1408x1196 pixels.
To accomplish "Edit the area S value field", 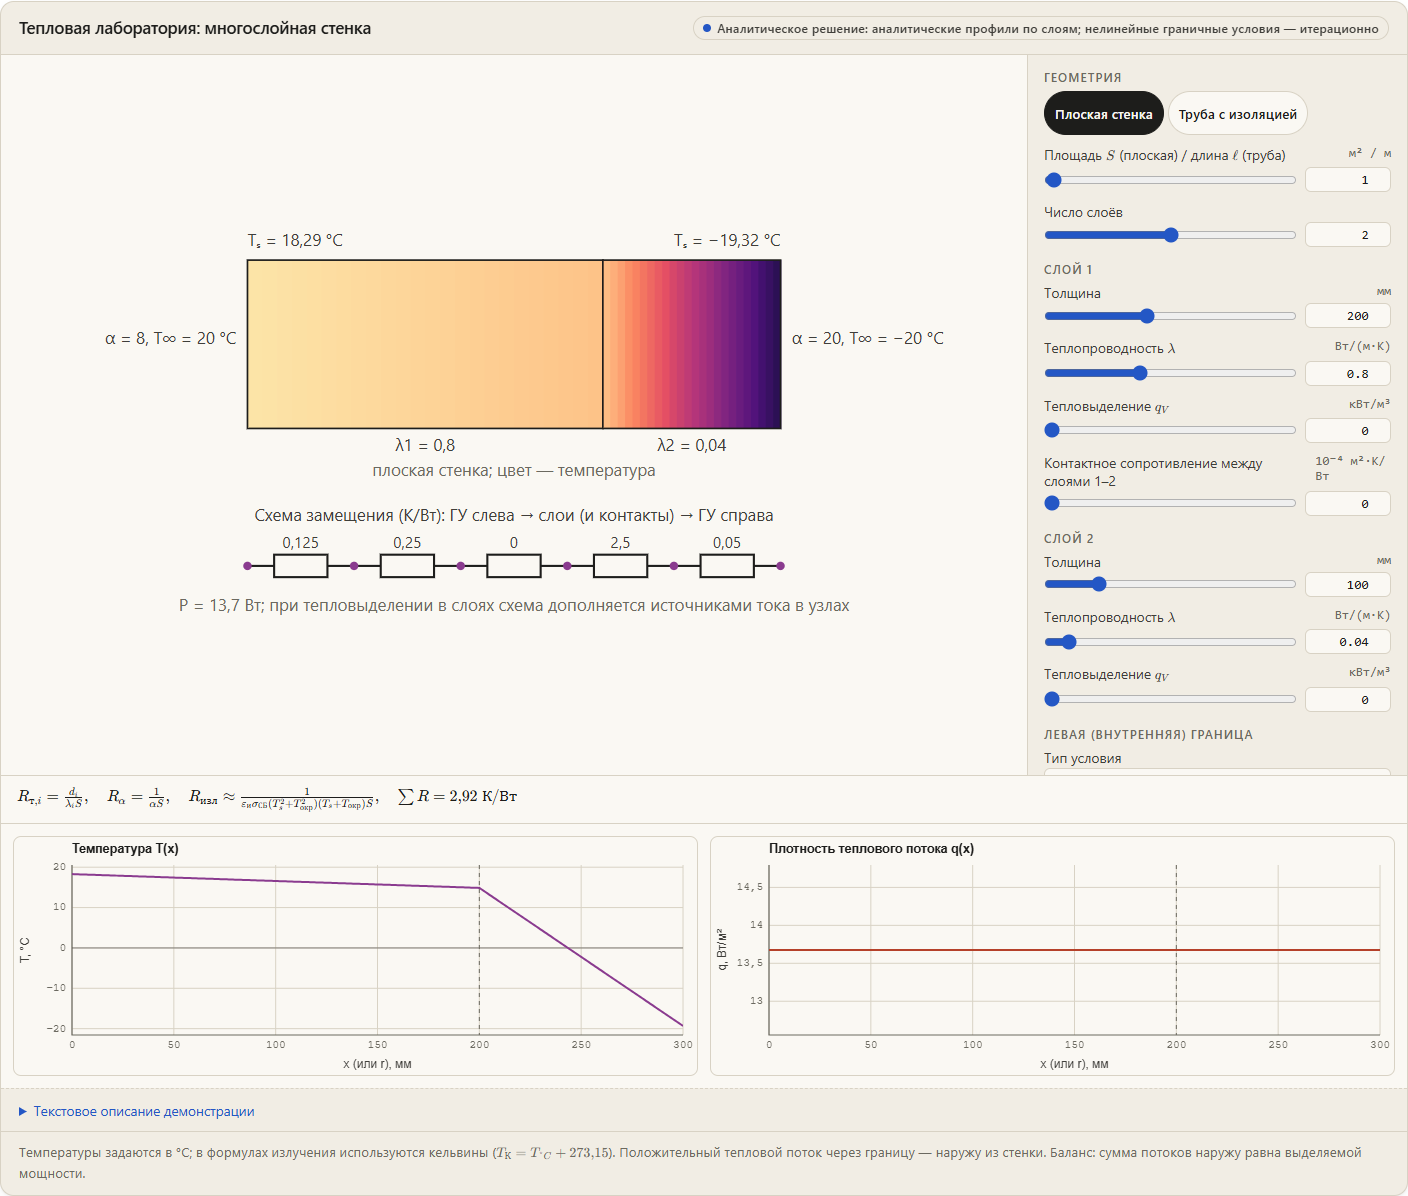I will pos(1348,180).
